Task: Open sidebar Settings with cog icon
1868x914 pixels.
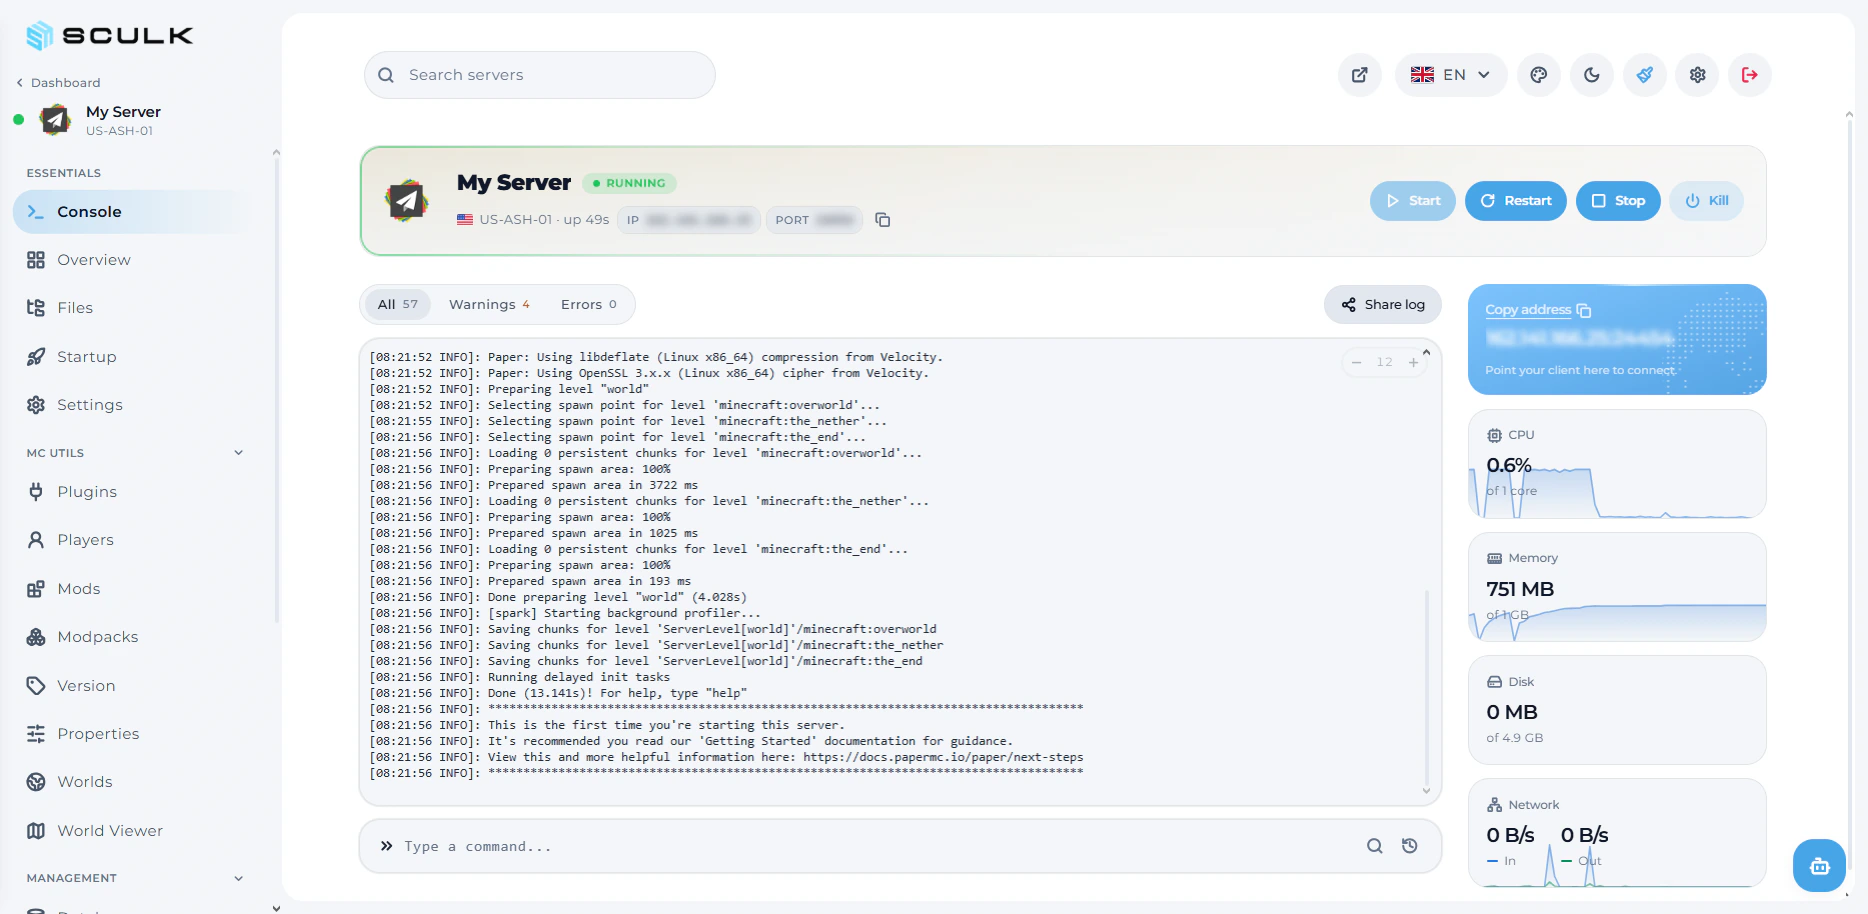Action: point(132,405)
